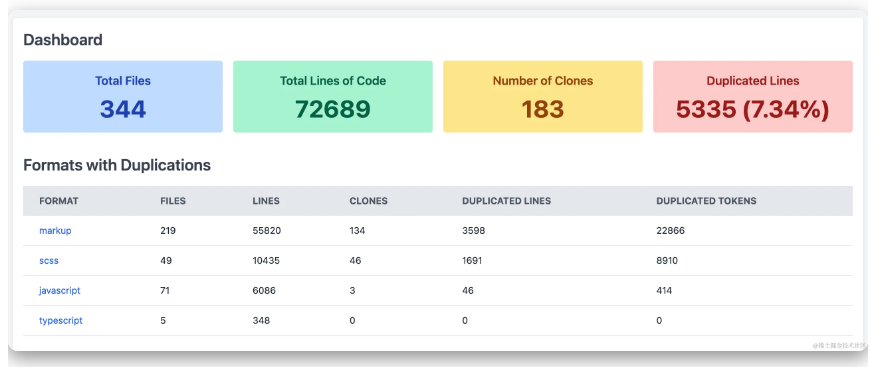Open the typescript format link
Screen dimensions: 870x367
click(x=60, y=320)
